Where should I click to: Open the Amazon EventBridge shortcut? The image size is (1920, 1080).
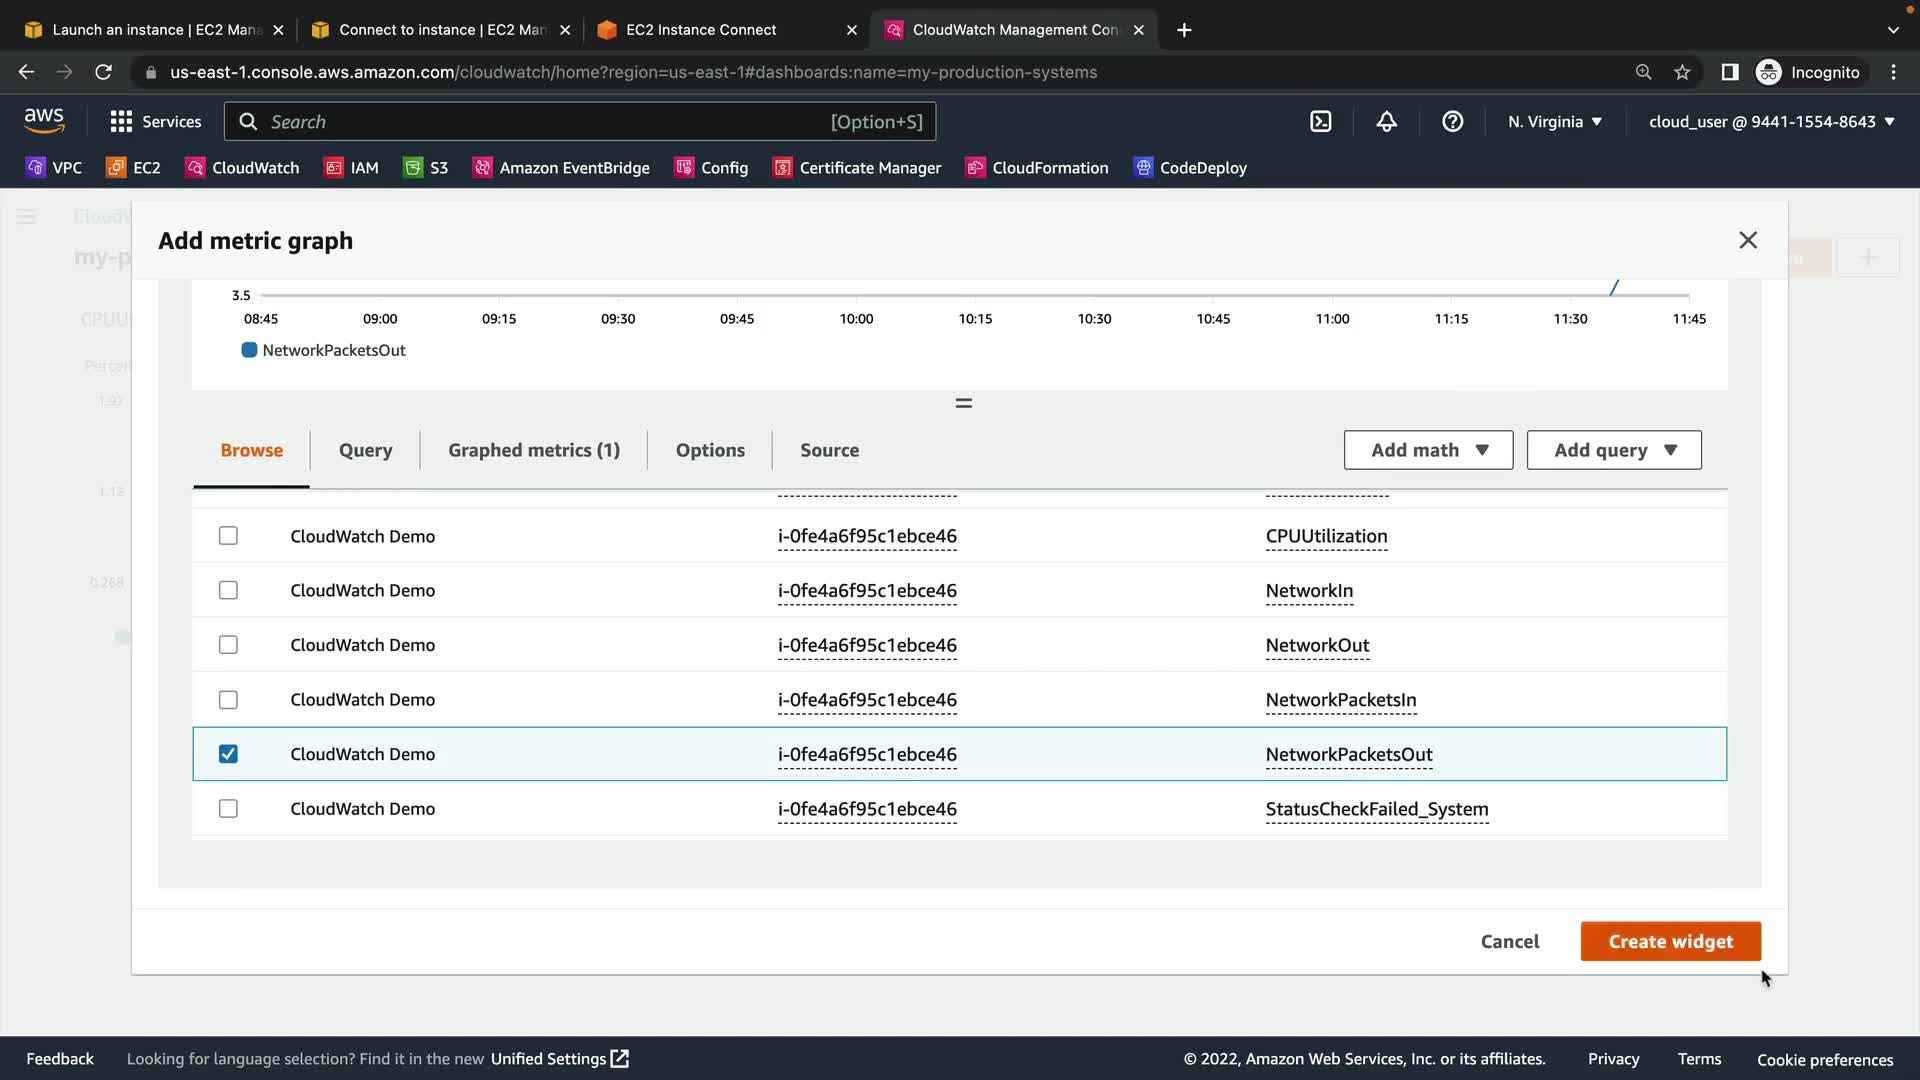pyautogui.click(x=561, y=168)
